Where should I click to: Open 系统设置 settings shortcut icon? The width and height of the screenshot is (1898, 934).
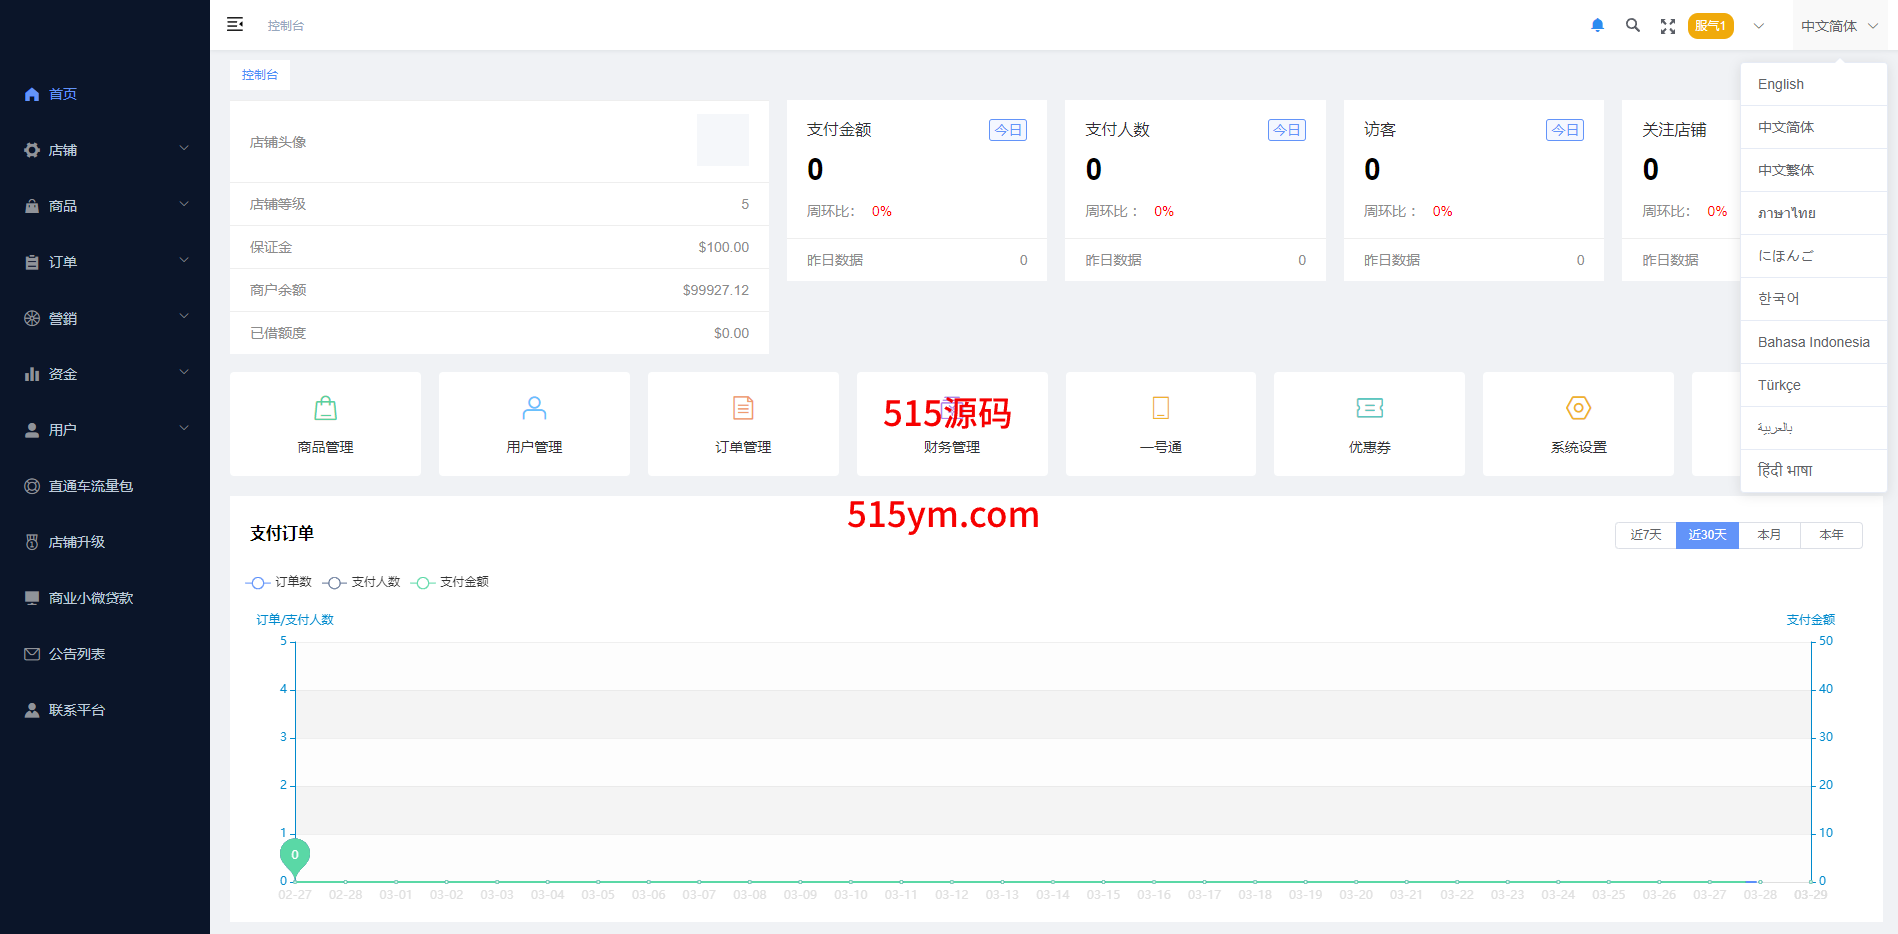point(1578,408)
